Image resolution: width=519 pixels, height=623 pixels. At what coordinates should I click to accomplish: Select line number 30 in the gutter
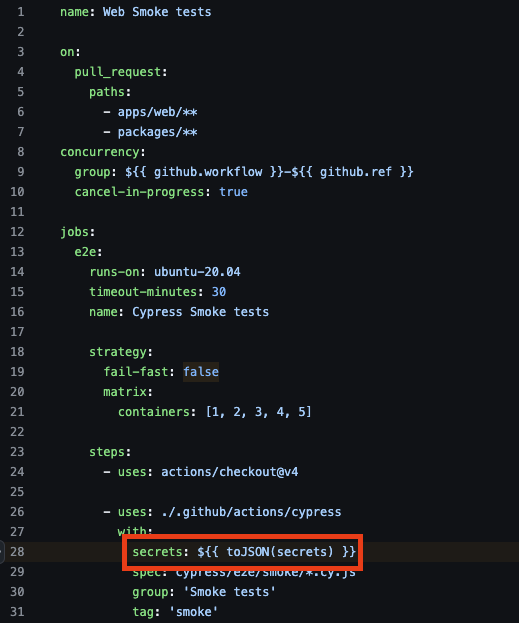(x=17, y=592)
